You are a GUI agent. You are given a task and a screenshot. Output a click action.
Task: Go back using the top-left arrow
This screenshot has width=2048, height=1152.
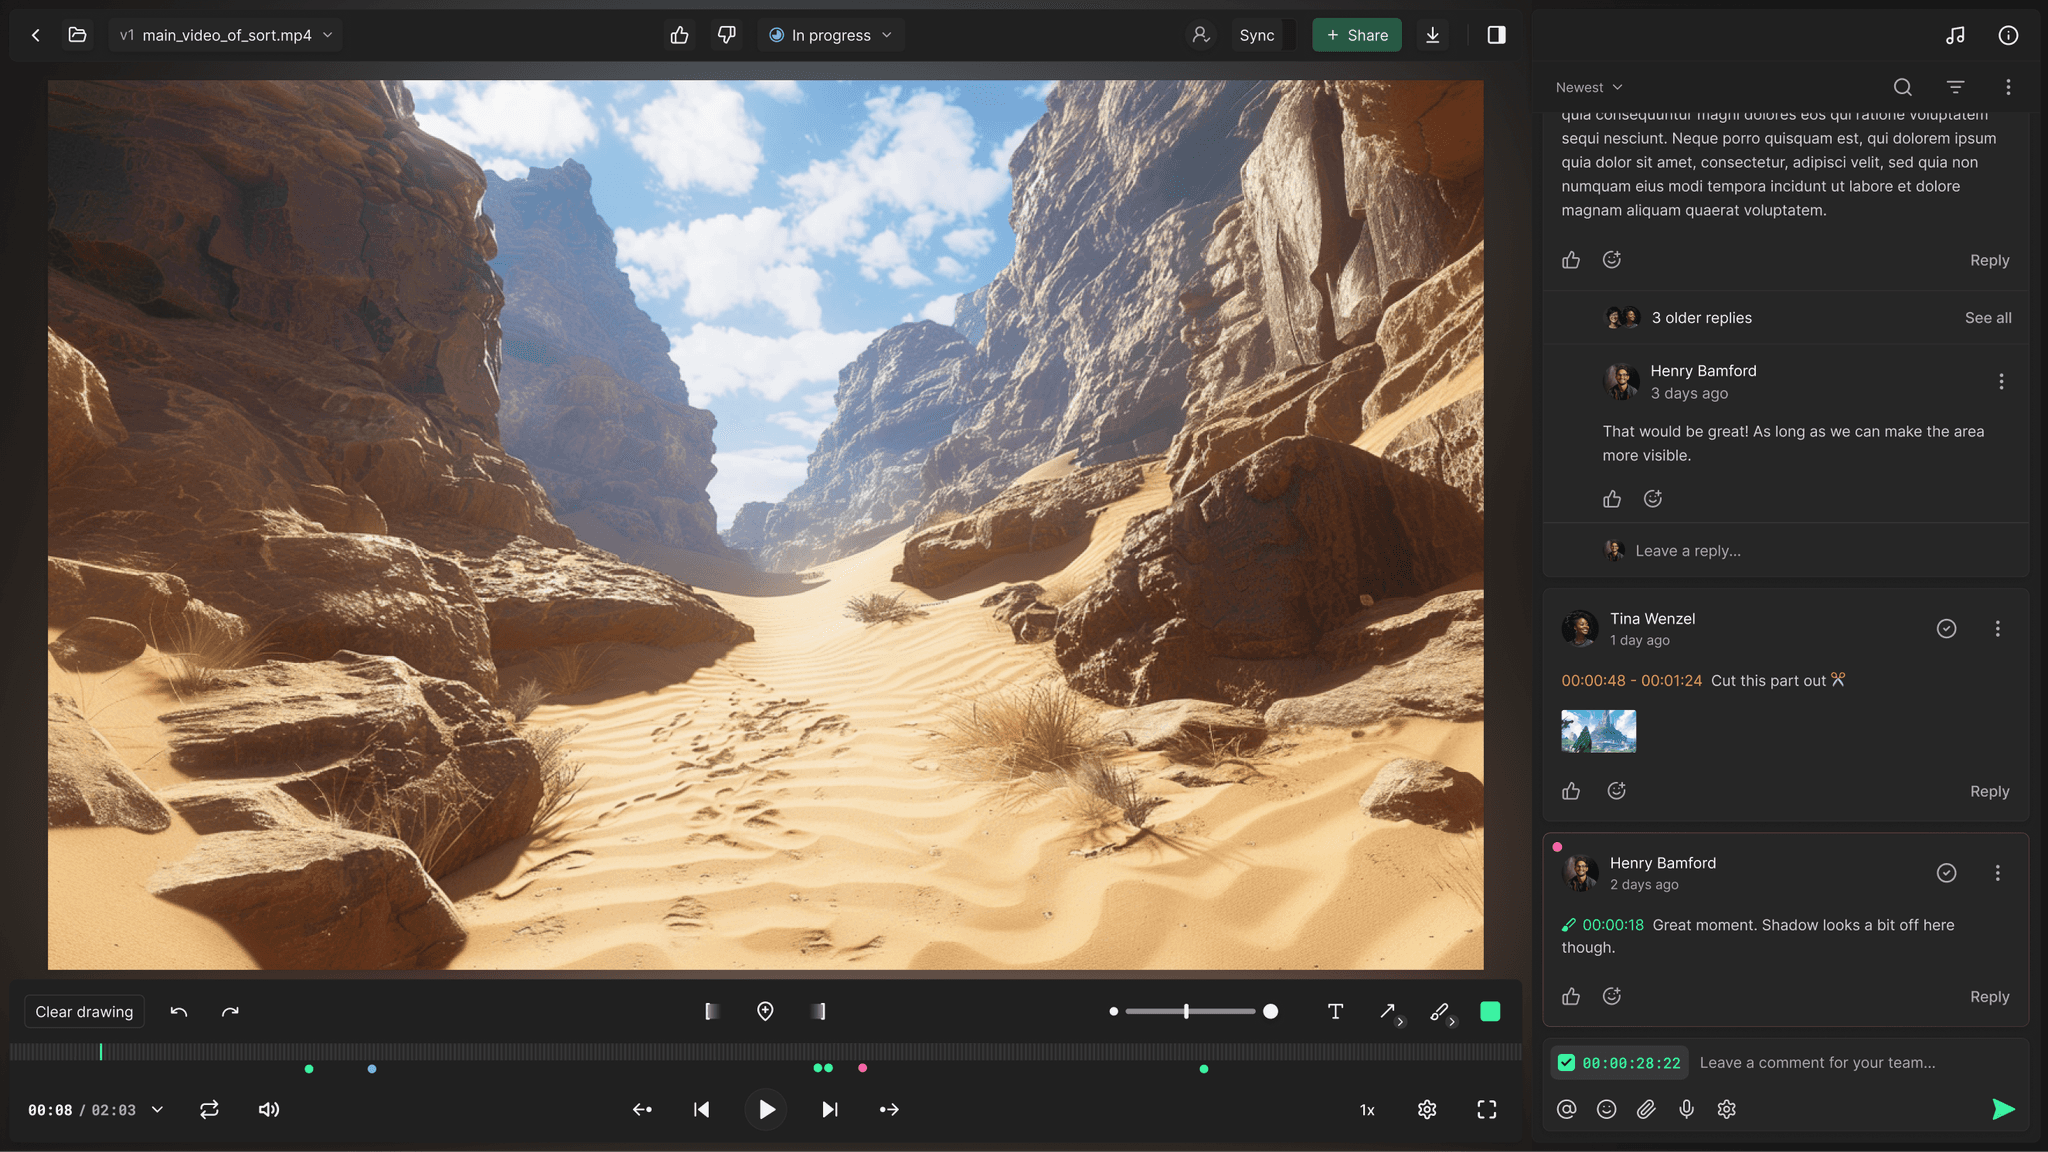click(x=36, y=35)
